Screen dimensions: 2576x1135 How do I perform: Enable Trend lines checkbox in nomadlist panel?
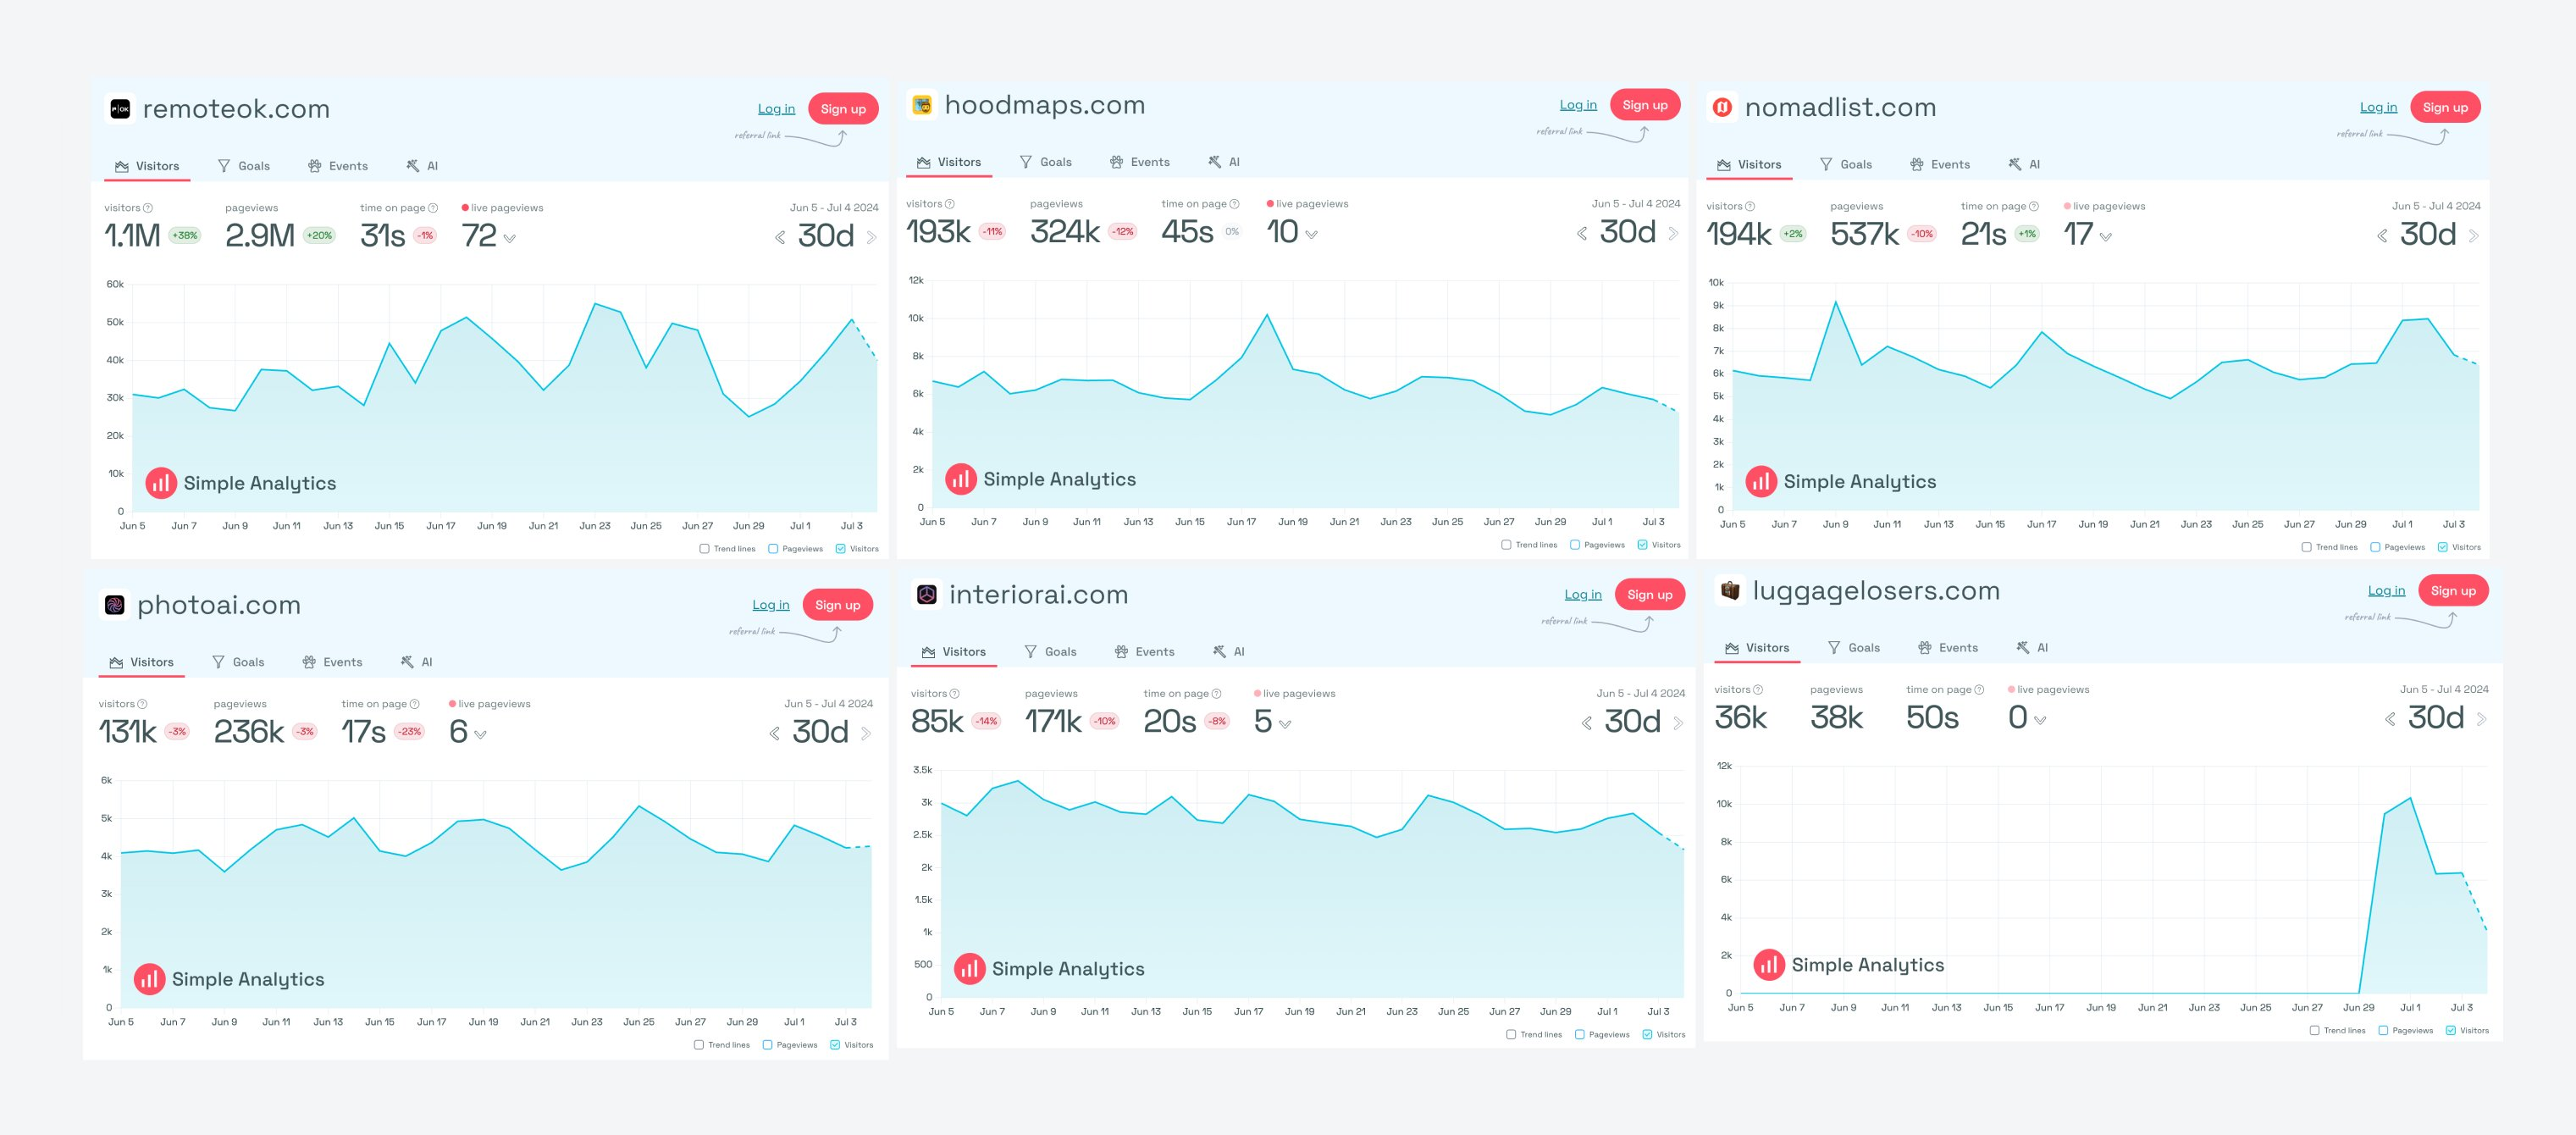tap(2306, 547)
